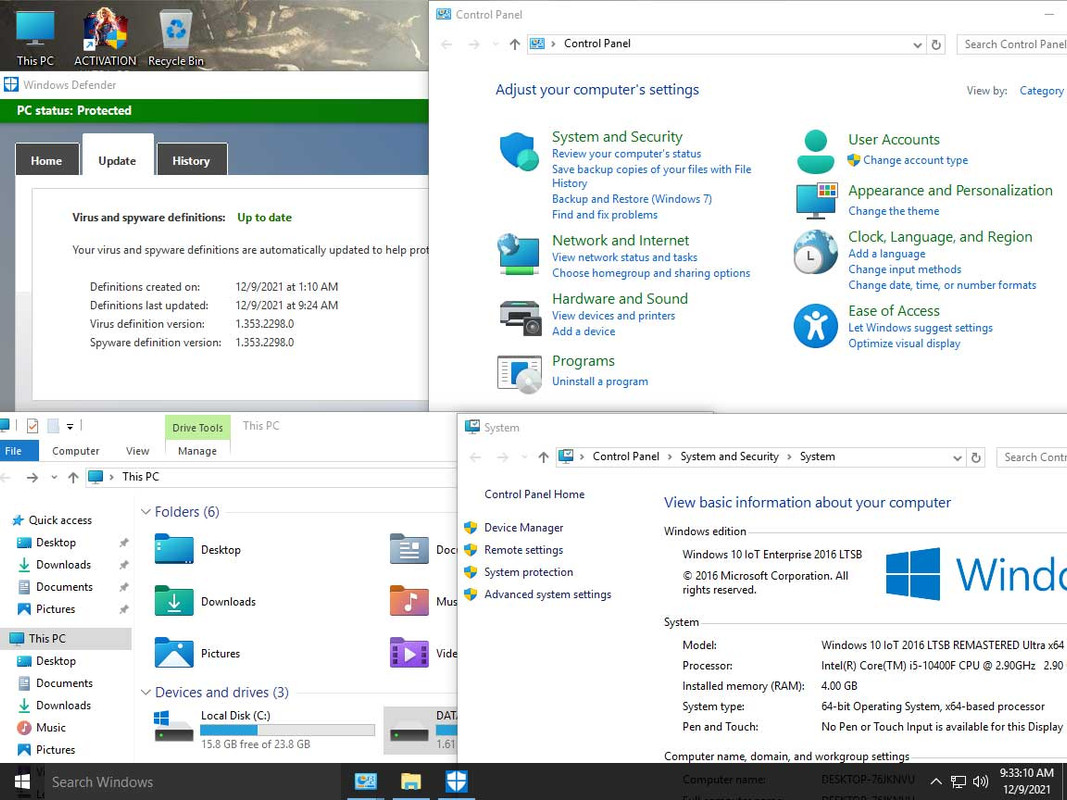This screenshot has width=1067, height=800.
Task: Open Control Panel address bar dropdown
Action: click(917, 44)
